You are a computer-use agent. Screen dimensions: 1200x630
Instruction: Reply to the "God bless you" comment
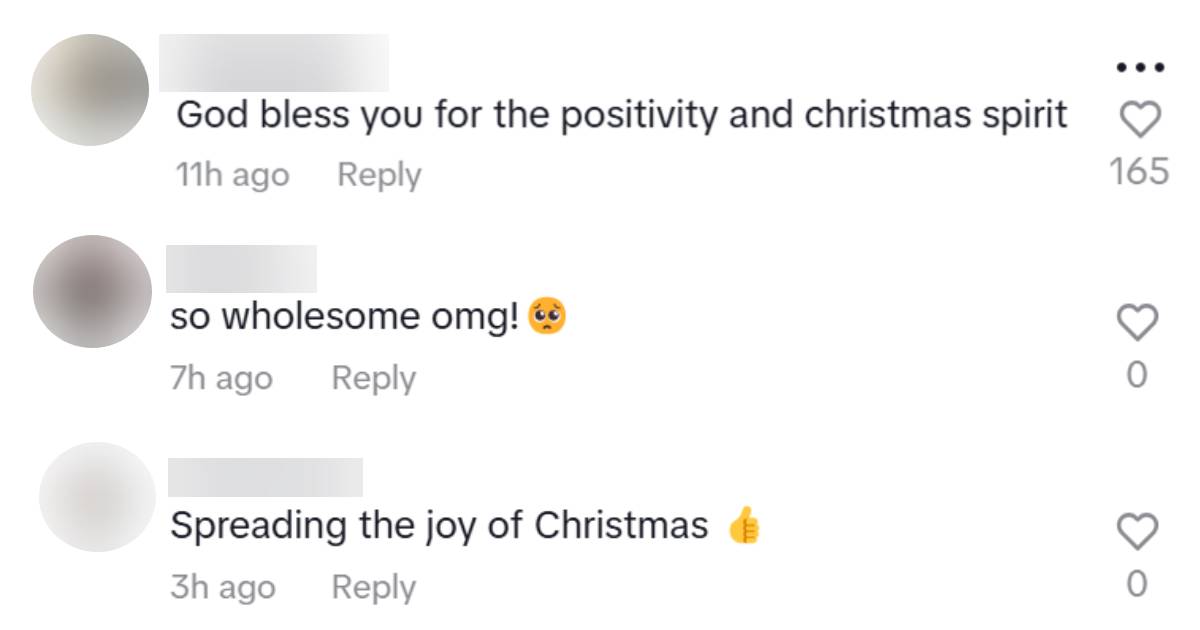(379, 175)
